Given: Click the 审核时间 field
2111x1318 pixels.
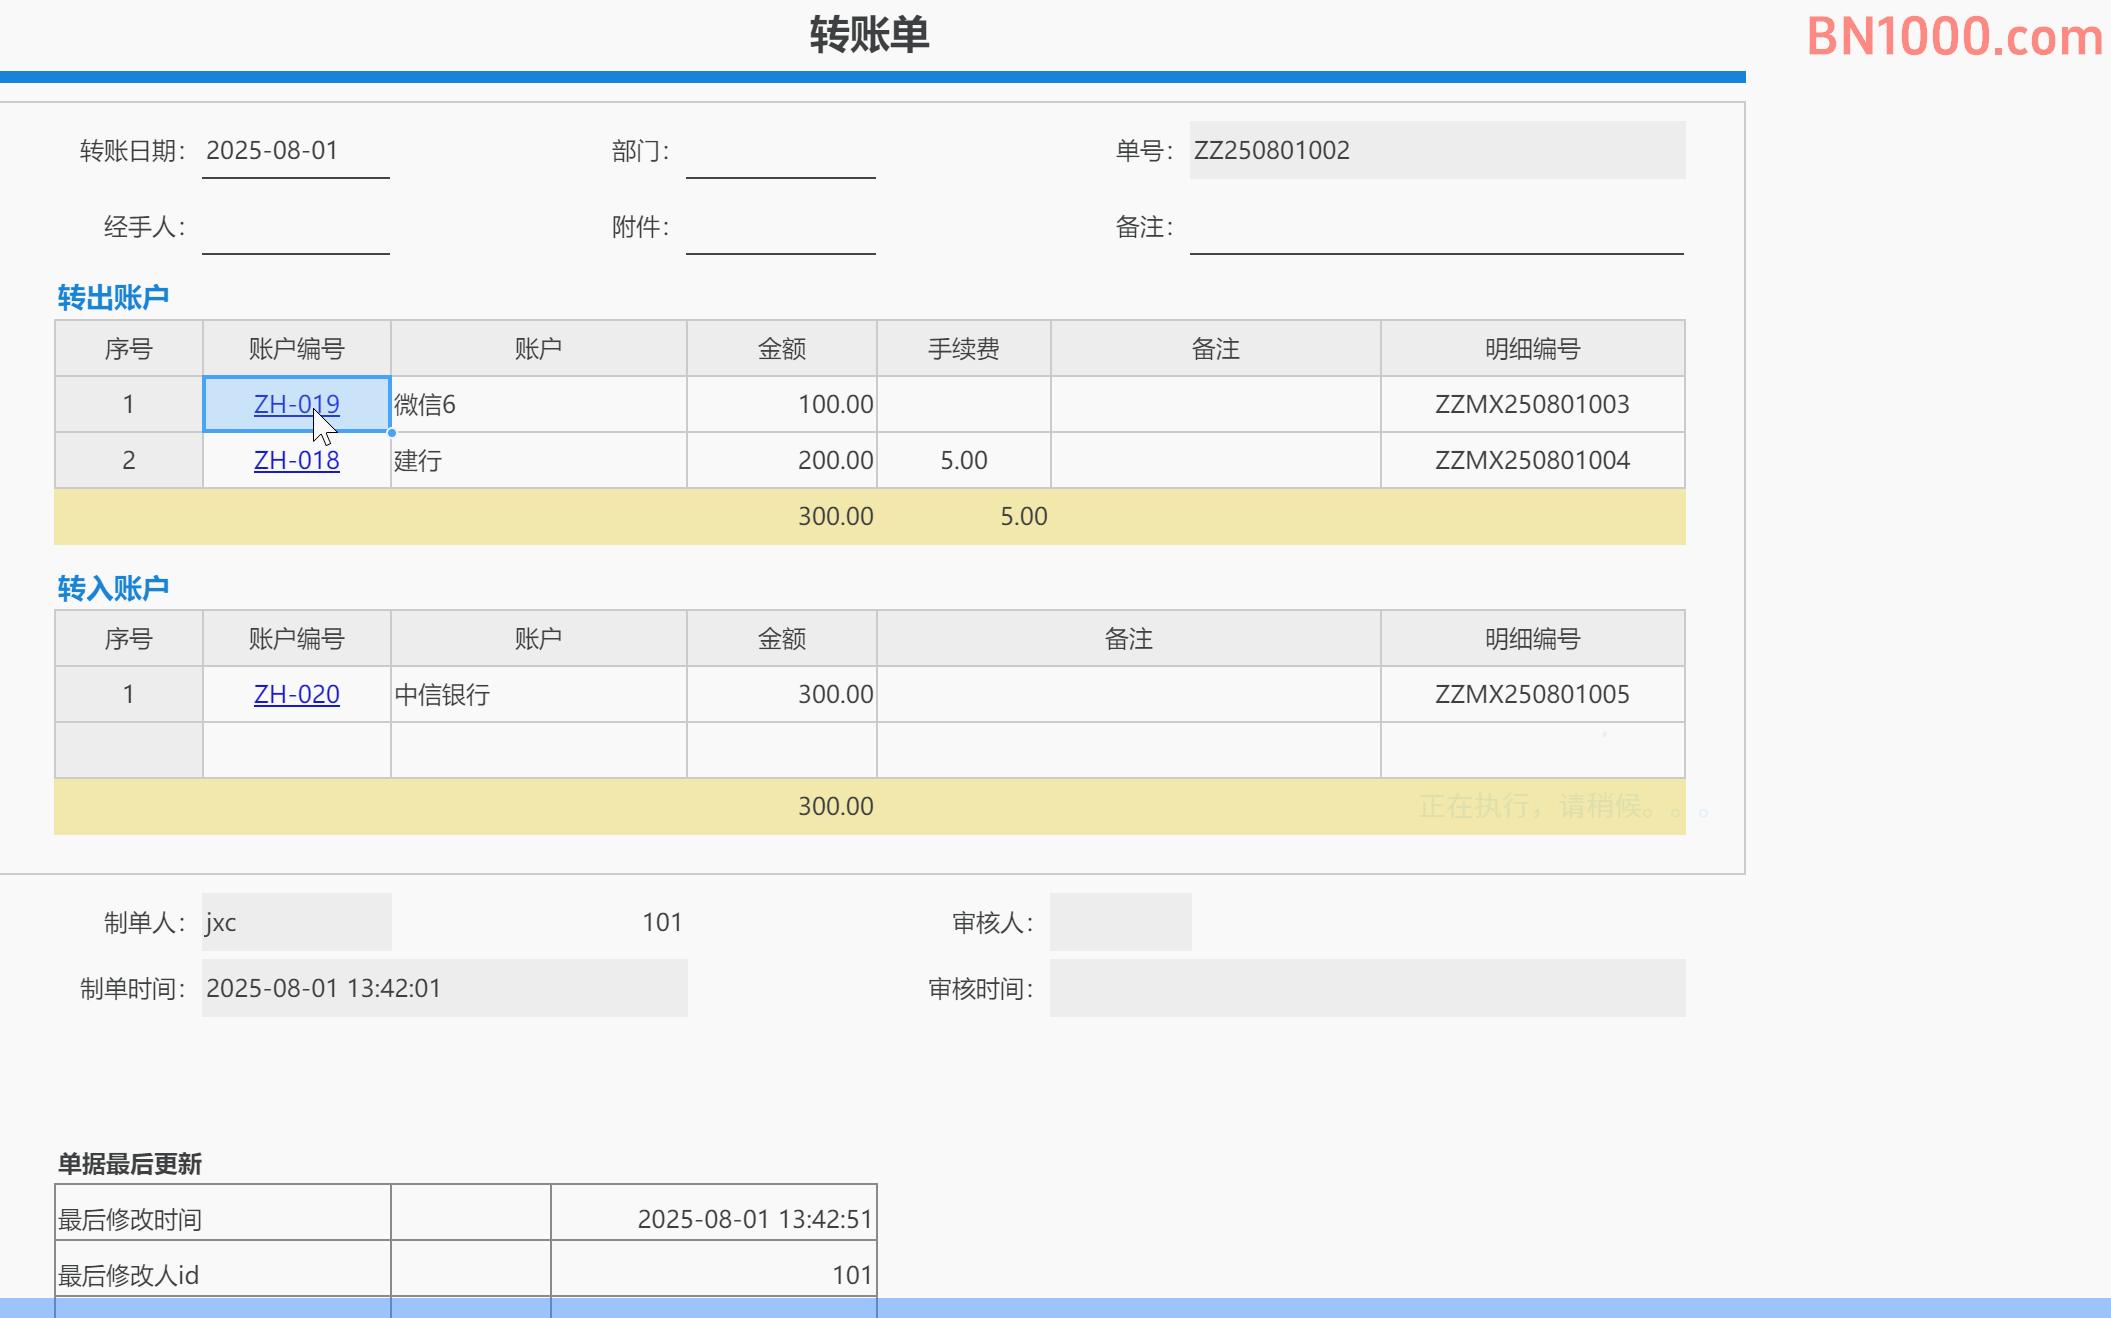Looking at the screenshot, I should pyautogui.click(x=1368, y=988).
